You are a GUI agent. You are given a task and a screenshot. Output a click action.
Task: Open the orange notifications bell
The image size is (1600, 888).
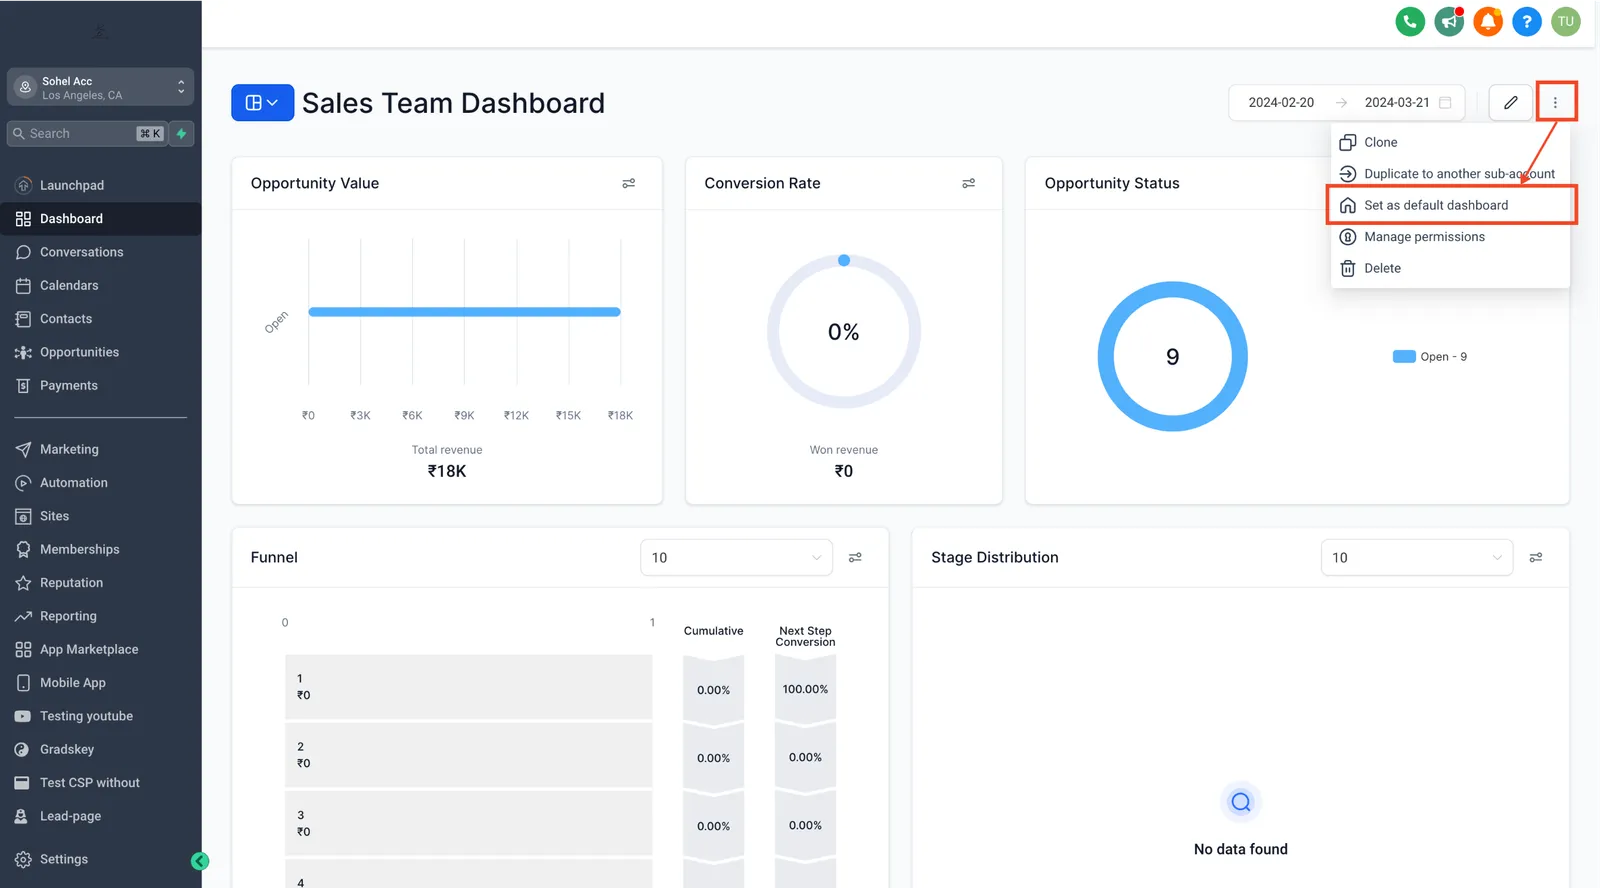(x=1488, y=21)
